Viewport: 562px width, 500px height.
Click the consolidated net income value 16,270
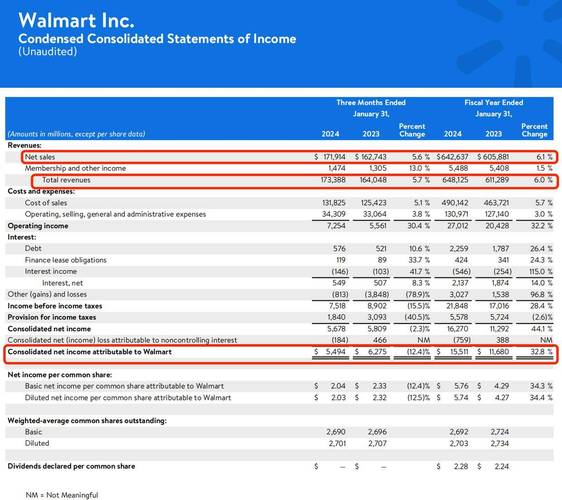[x=458, y=329]
